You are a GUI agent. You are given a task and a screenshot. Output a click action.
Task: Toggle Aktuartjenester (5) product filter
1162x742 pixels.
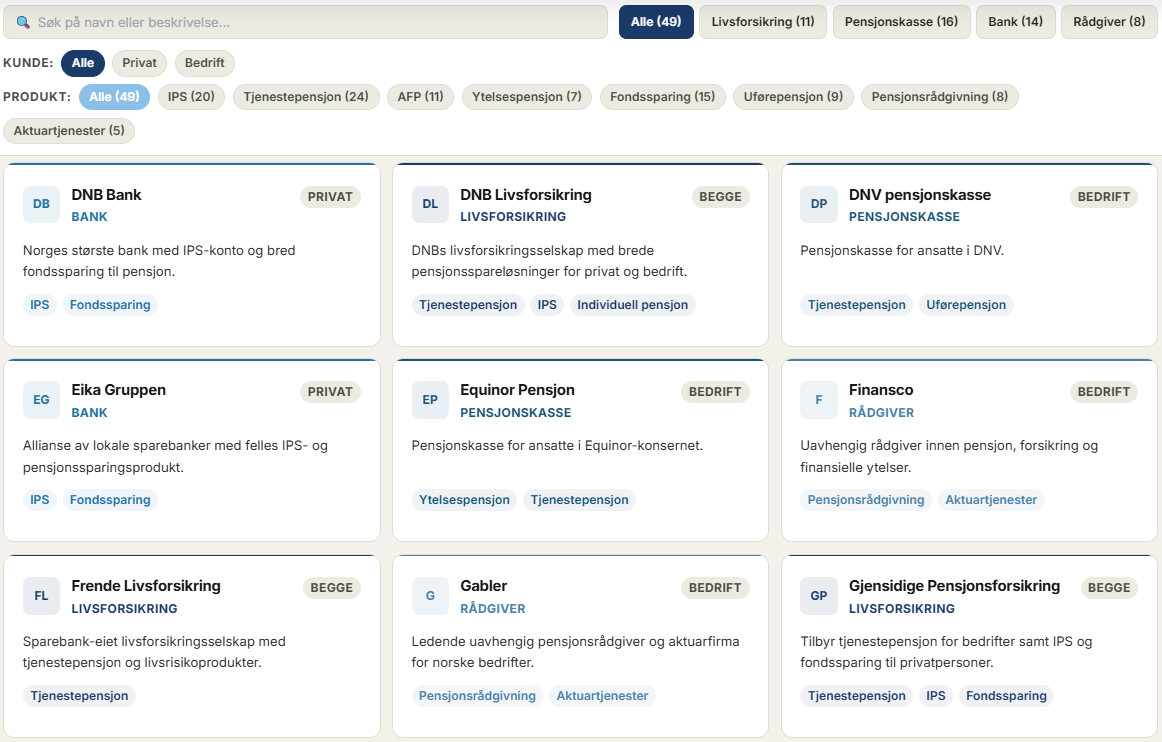(69, 131)
